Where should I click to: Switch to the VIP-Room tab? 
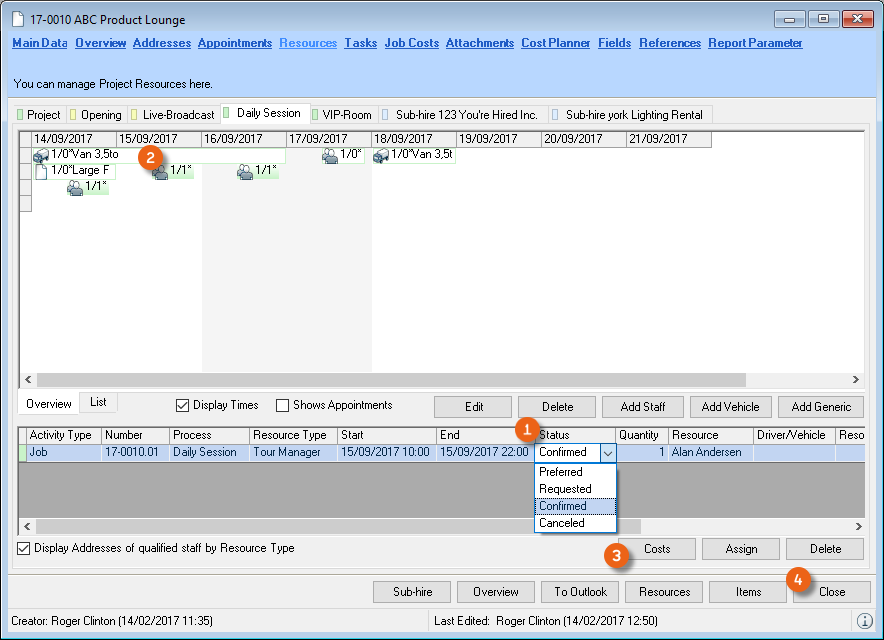[x=346, y=115]
